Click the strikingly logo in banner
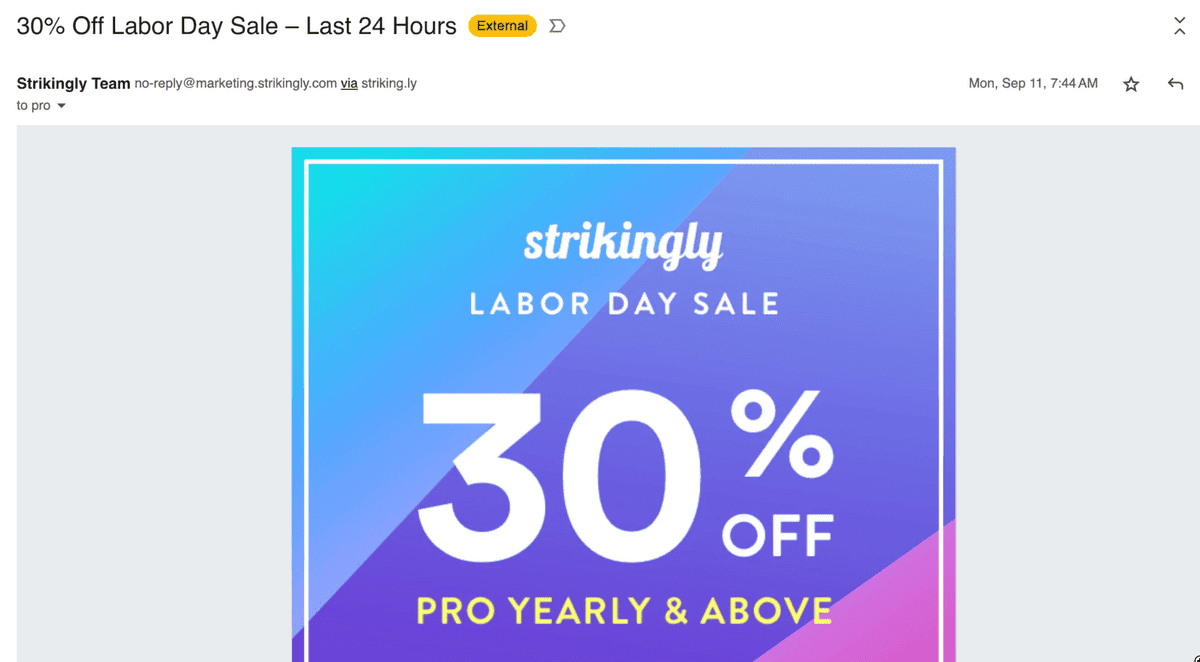Image resolution: width=1200 pixels, height=662 pixels. point(623,245)
